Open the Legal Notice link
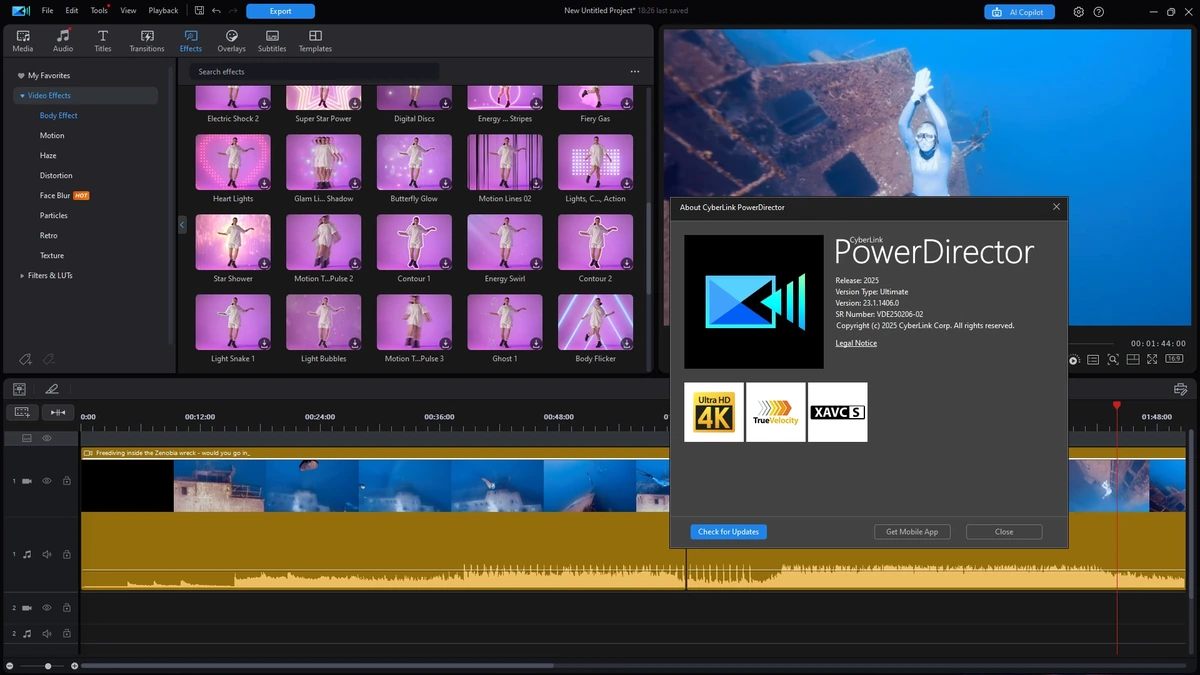The image size is (1200, 675). point(856,343)
